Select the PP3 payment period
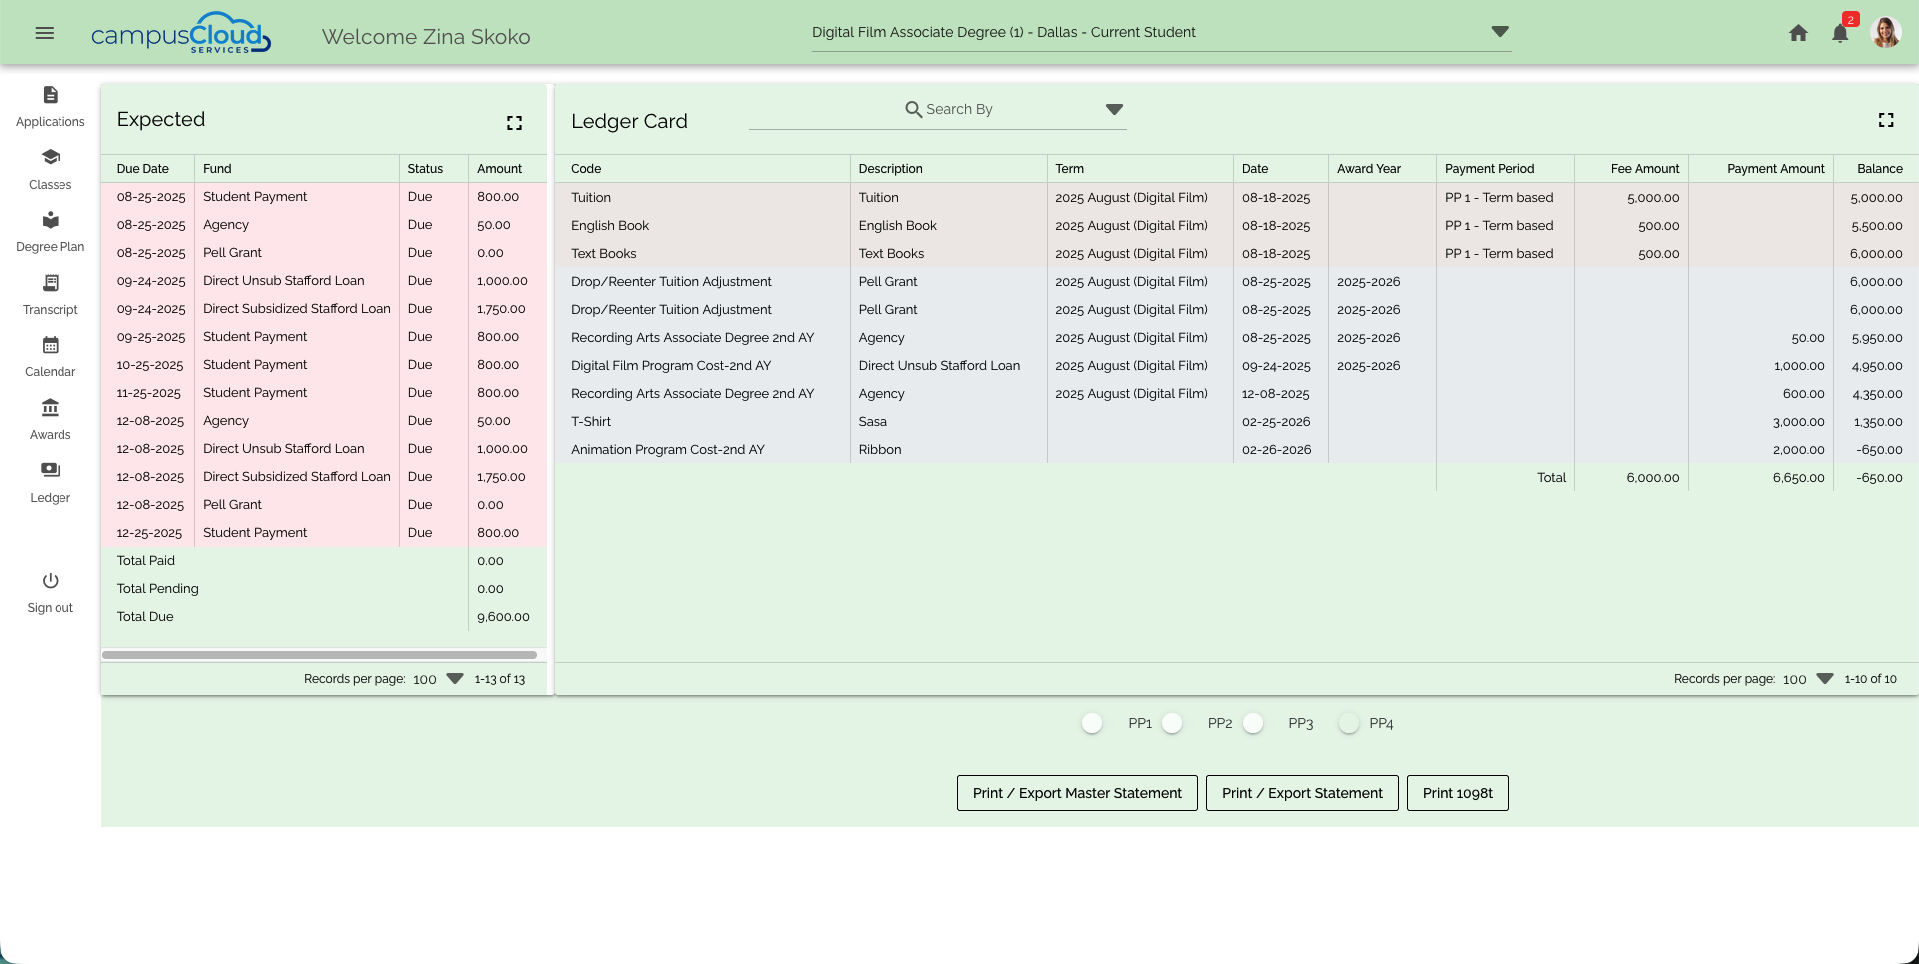 pyautogui.click(x=1253, y=722)
